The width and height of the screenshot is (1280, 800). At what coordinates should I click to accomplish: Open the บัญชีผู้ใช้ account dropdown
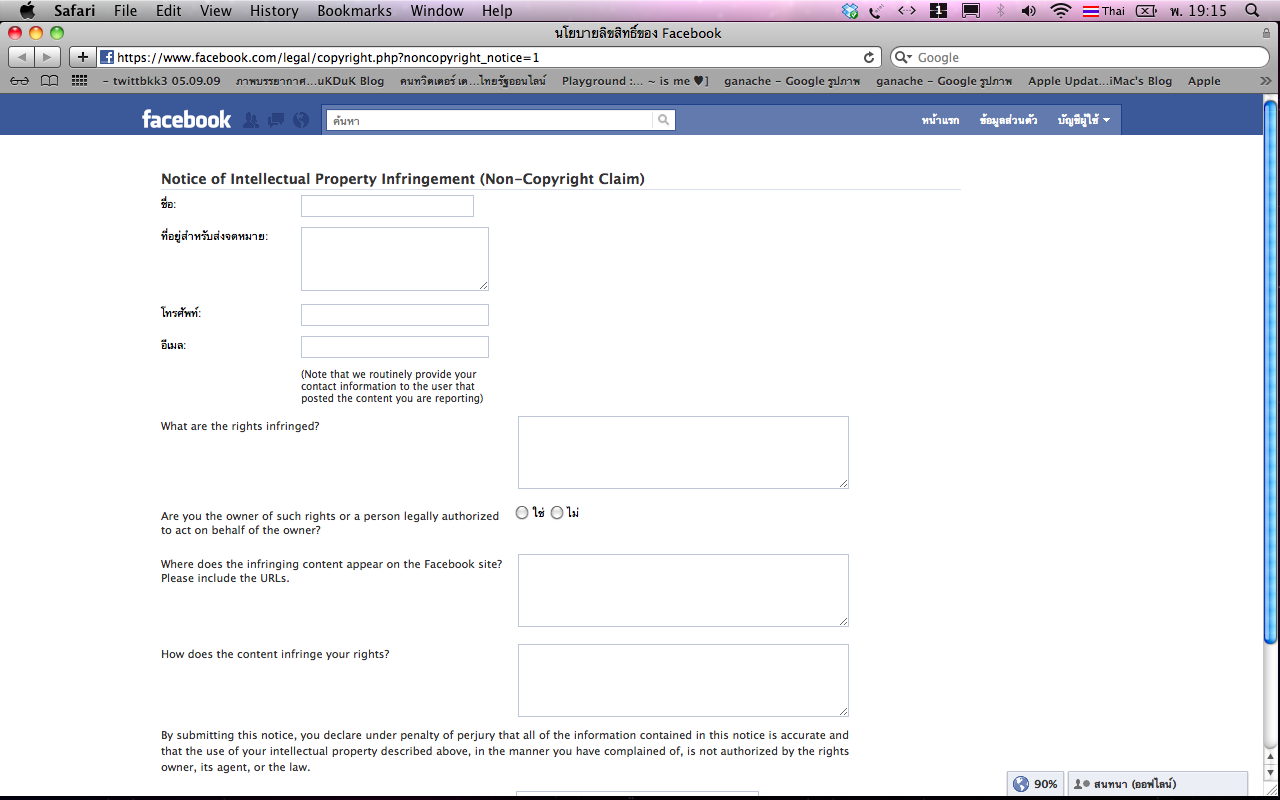1084,120
